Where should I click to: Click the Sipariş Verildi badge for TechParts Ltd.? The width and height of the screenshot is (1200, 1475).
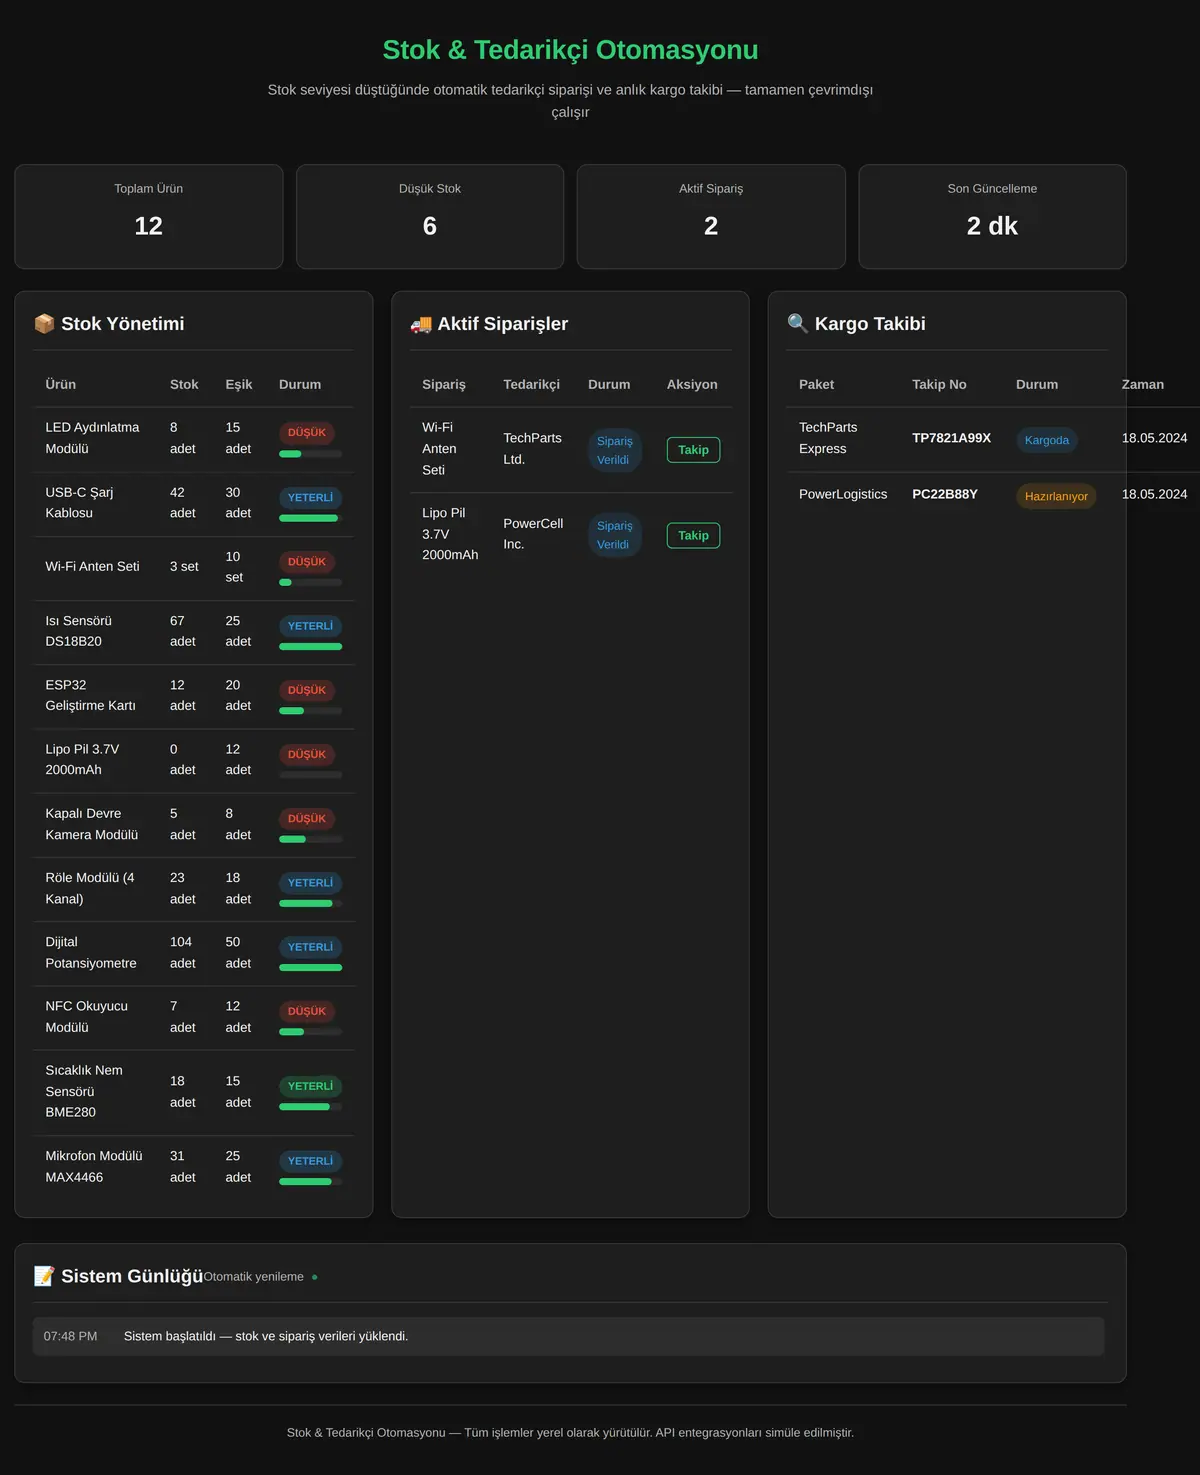[615, 450]
